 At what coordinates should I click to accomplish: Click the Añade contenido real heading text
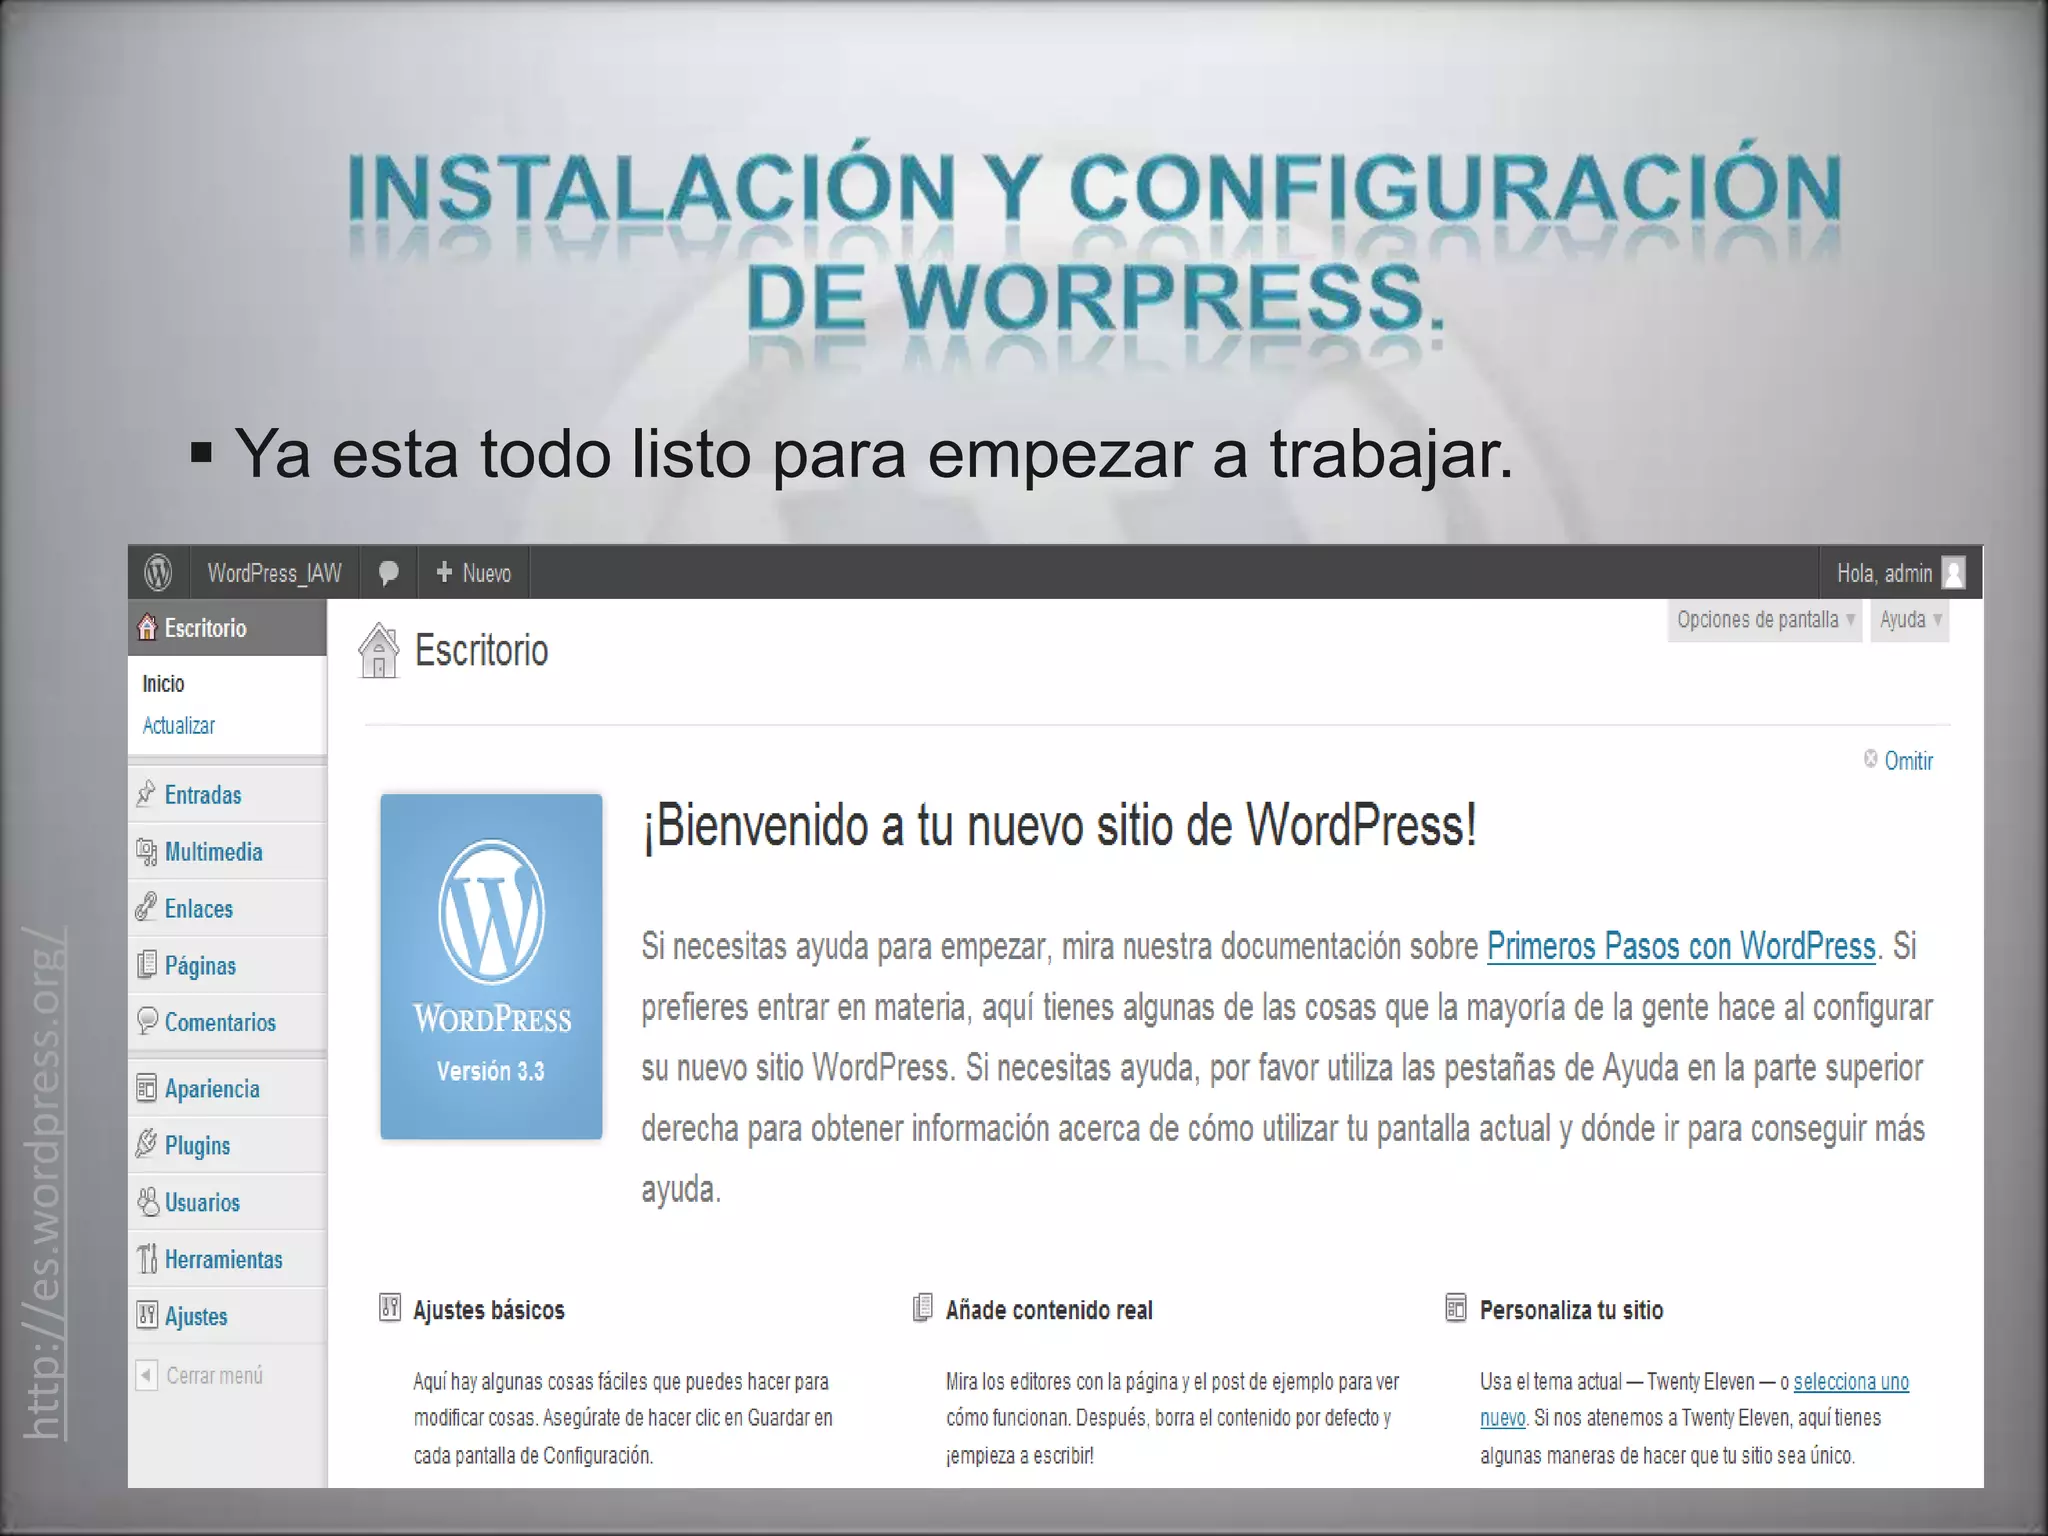click(x=1049, y=1309)
